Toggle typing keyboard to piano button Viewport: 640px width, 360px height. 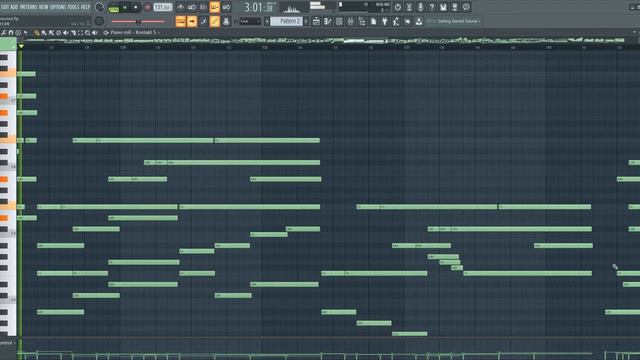[180, 21]
